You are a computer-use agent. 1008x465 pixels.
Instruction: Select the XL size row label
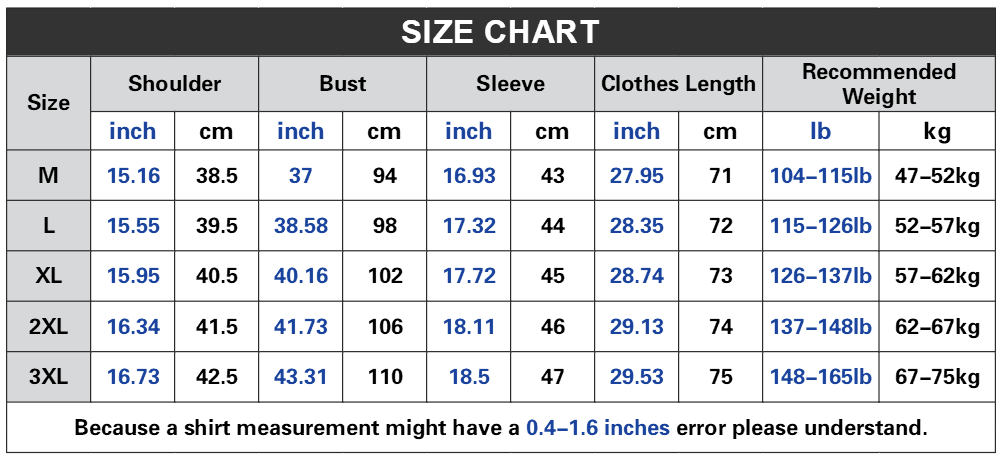(49, 276)
